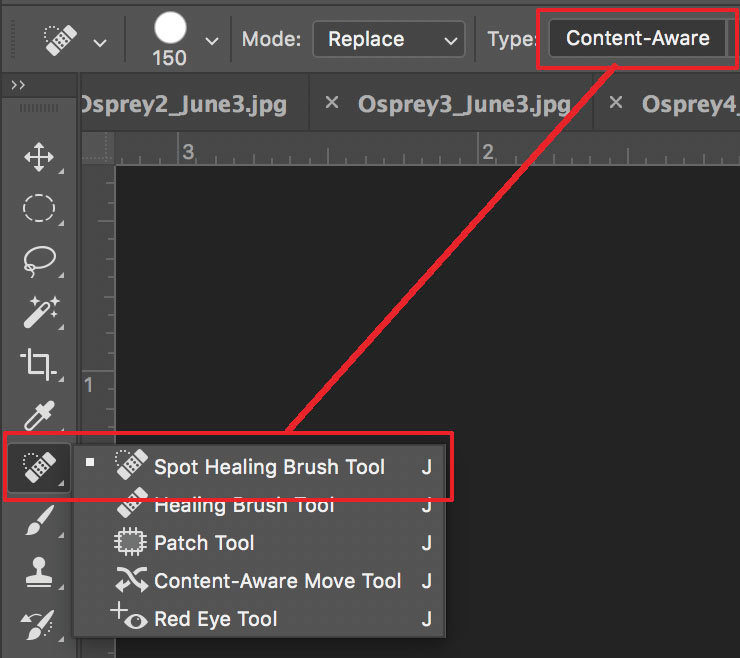Click the white brush preview circle
This screenshot has width=740, height=658.
(x=170, y=27)
